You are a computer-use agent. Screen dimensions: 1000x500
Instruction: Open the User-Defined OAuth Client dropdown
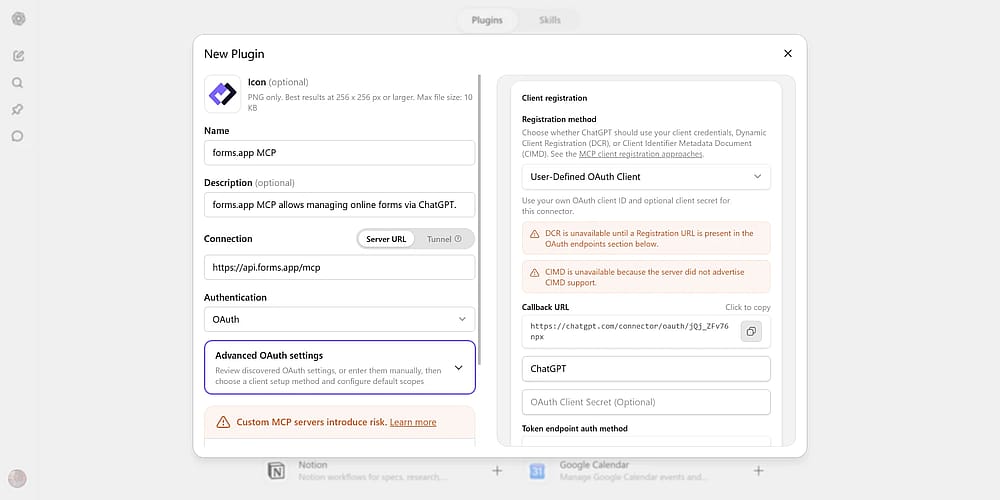click(x=646, y=177)
